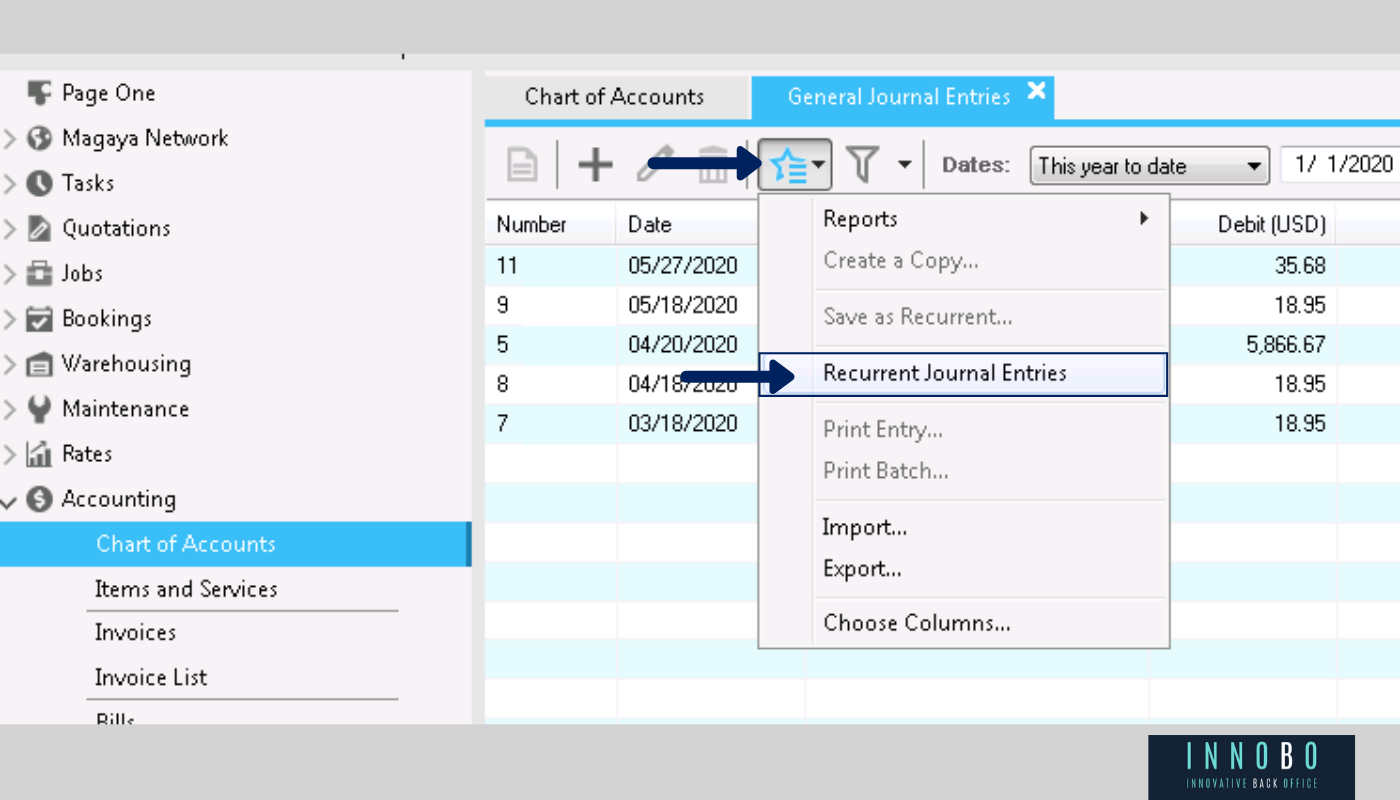1400x800 pixels.
Task: Expand the Quotations tree node
Action: (x=10, y=229)
